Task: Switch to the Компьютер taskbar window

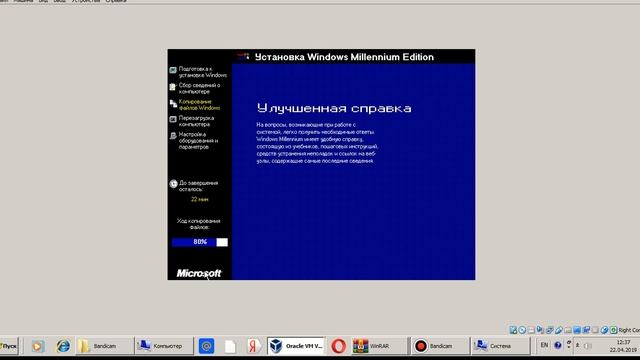Action: (x=164, y=346)
